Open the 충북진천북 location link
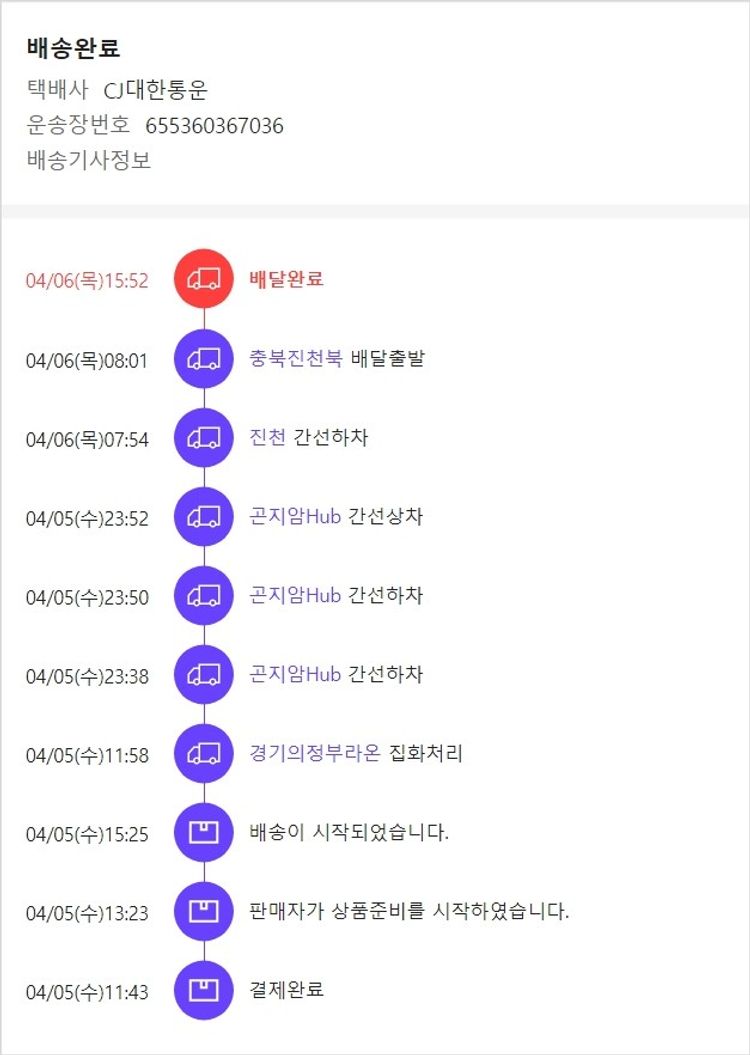The image size is (750, 1055). point(296,358)
